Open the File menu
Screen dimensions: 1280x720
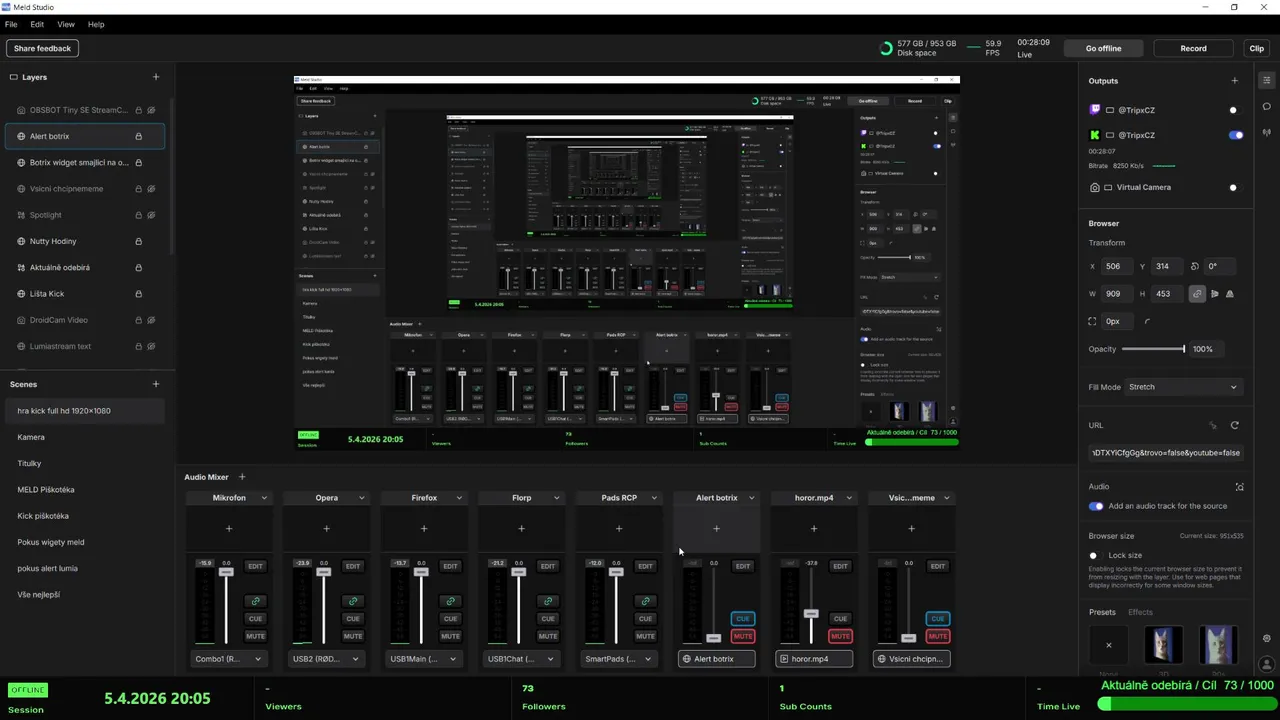click(x=11, y=24)
